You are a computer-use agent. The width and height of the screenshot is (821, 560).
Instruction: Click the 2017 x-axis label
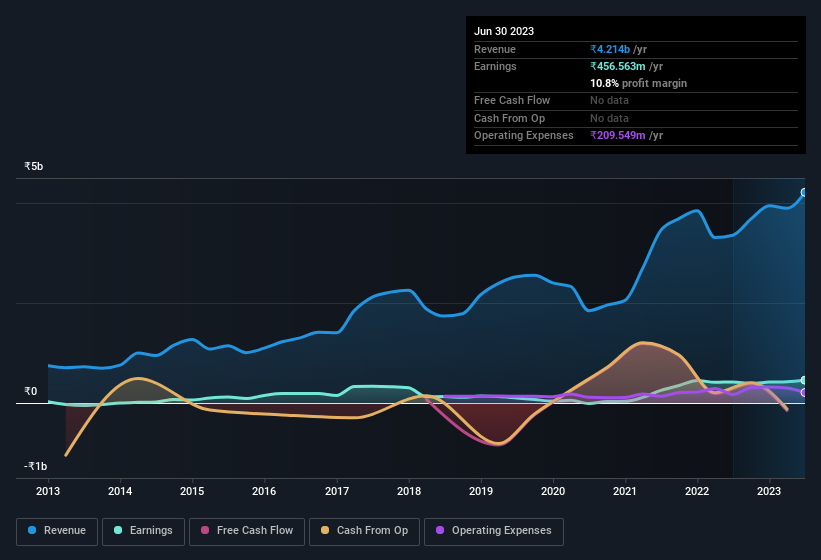pyautogui.click(x=337, y=491)
